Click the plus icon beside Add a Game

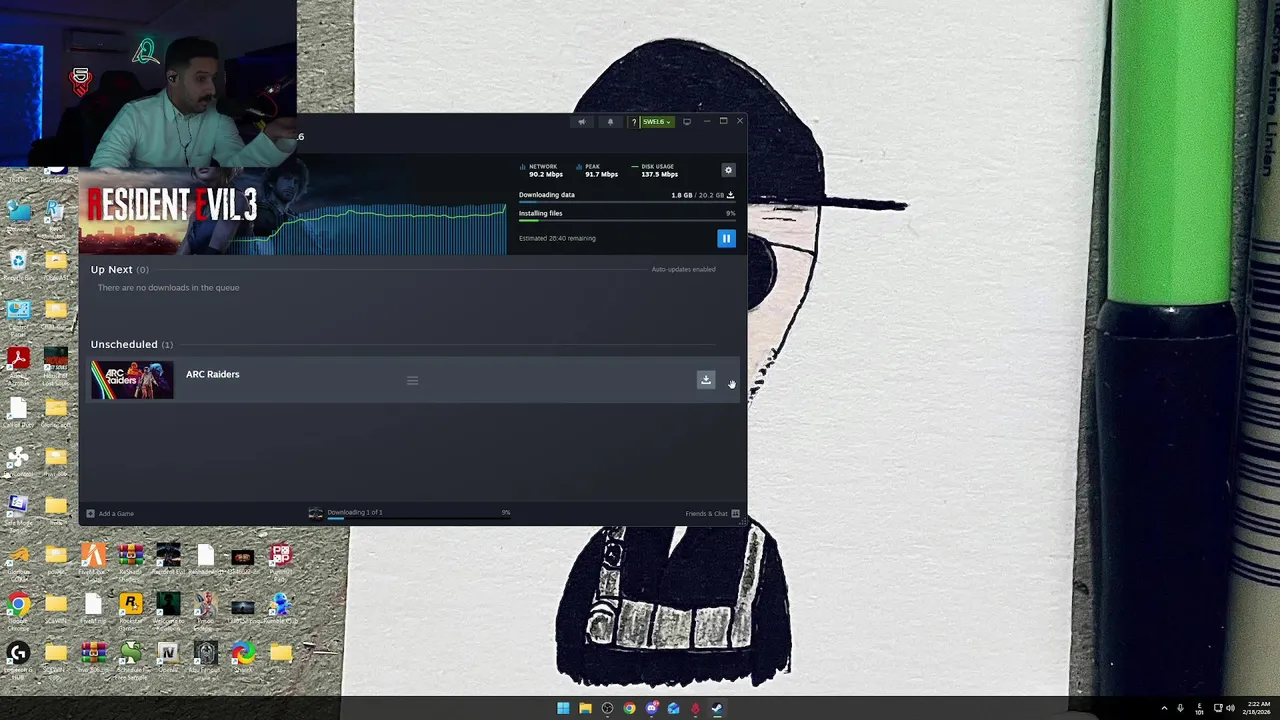[90, 514]
